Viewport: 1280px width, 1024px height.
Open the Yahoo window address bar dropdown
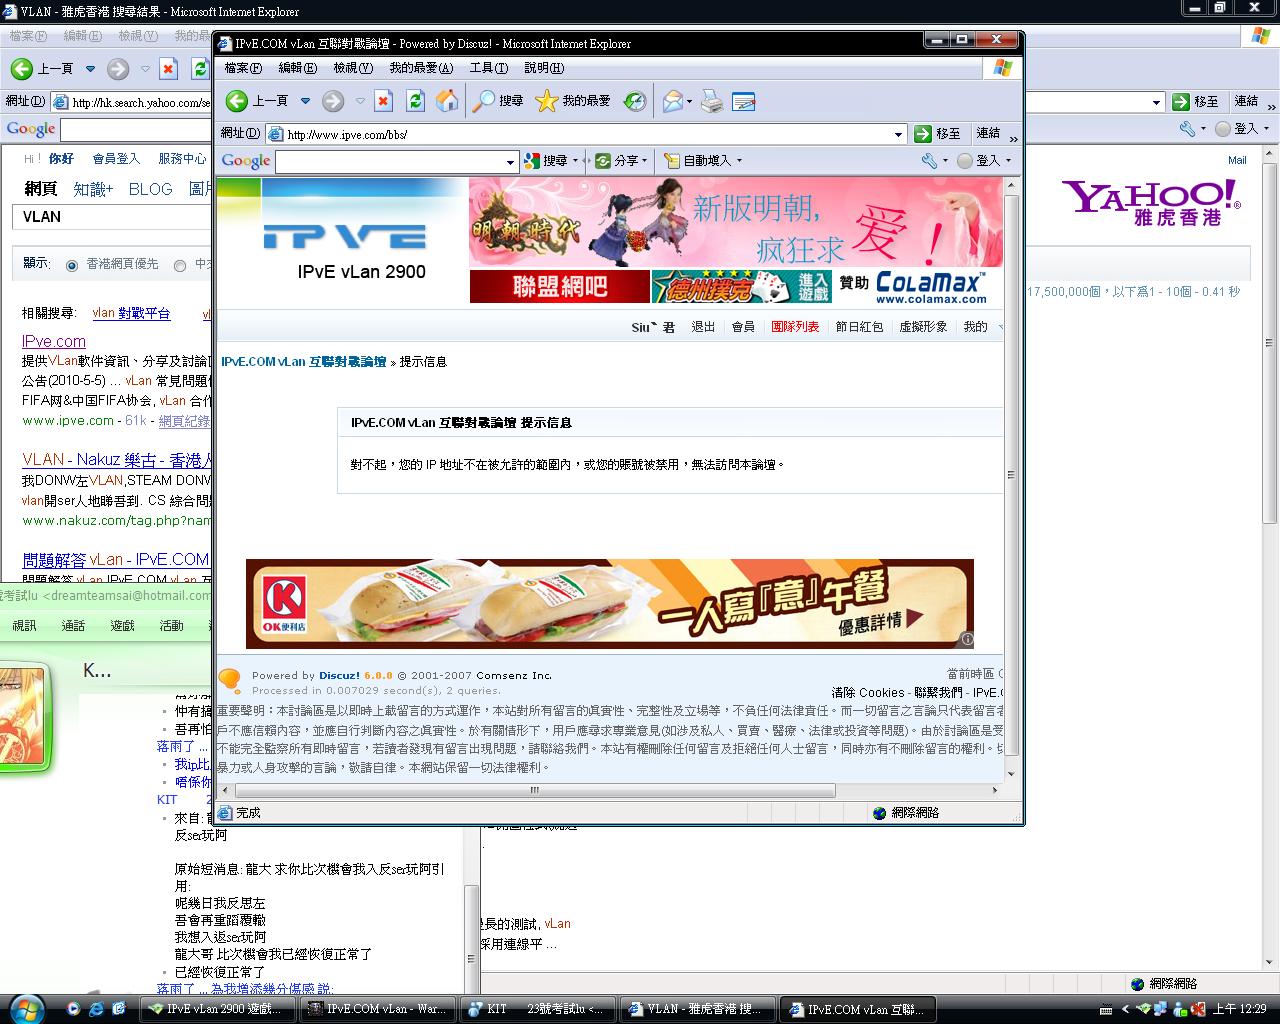click(1156, 102)
